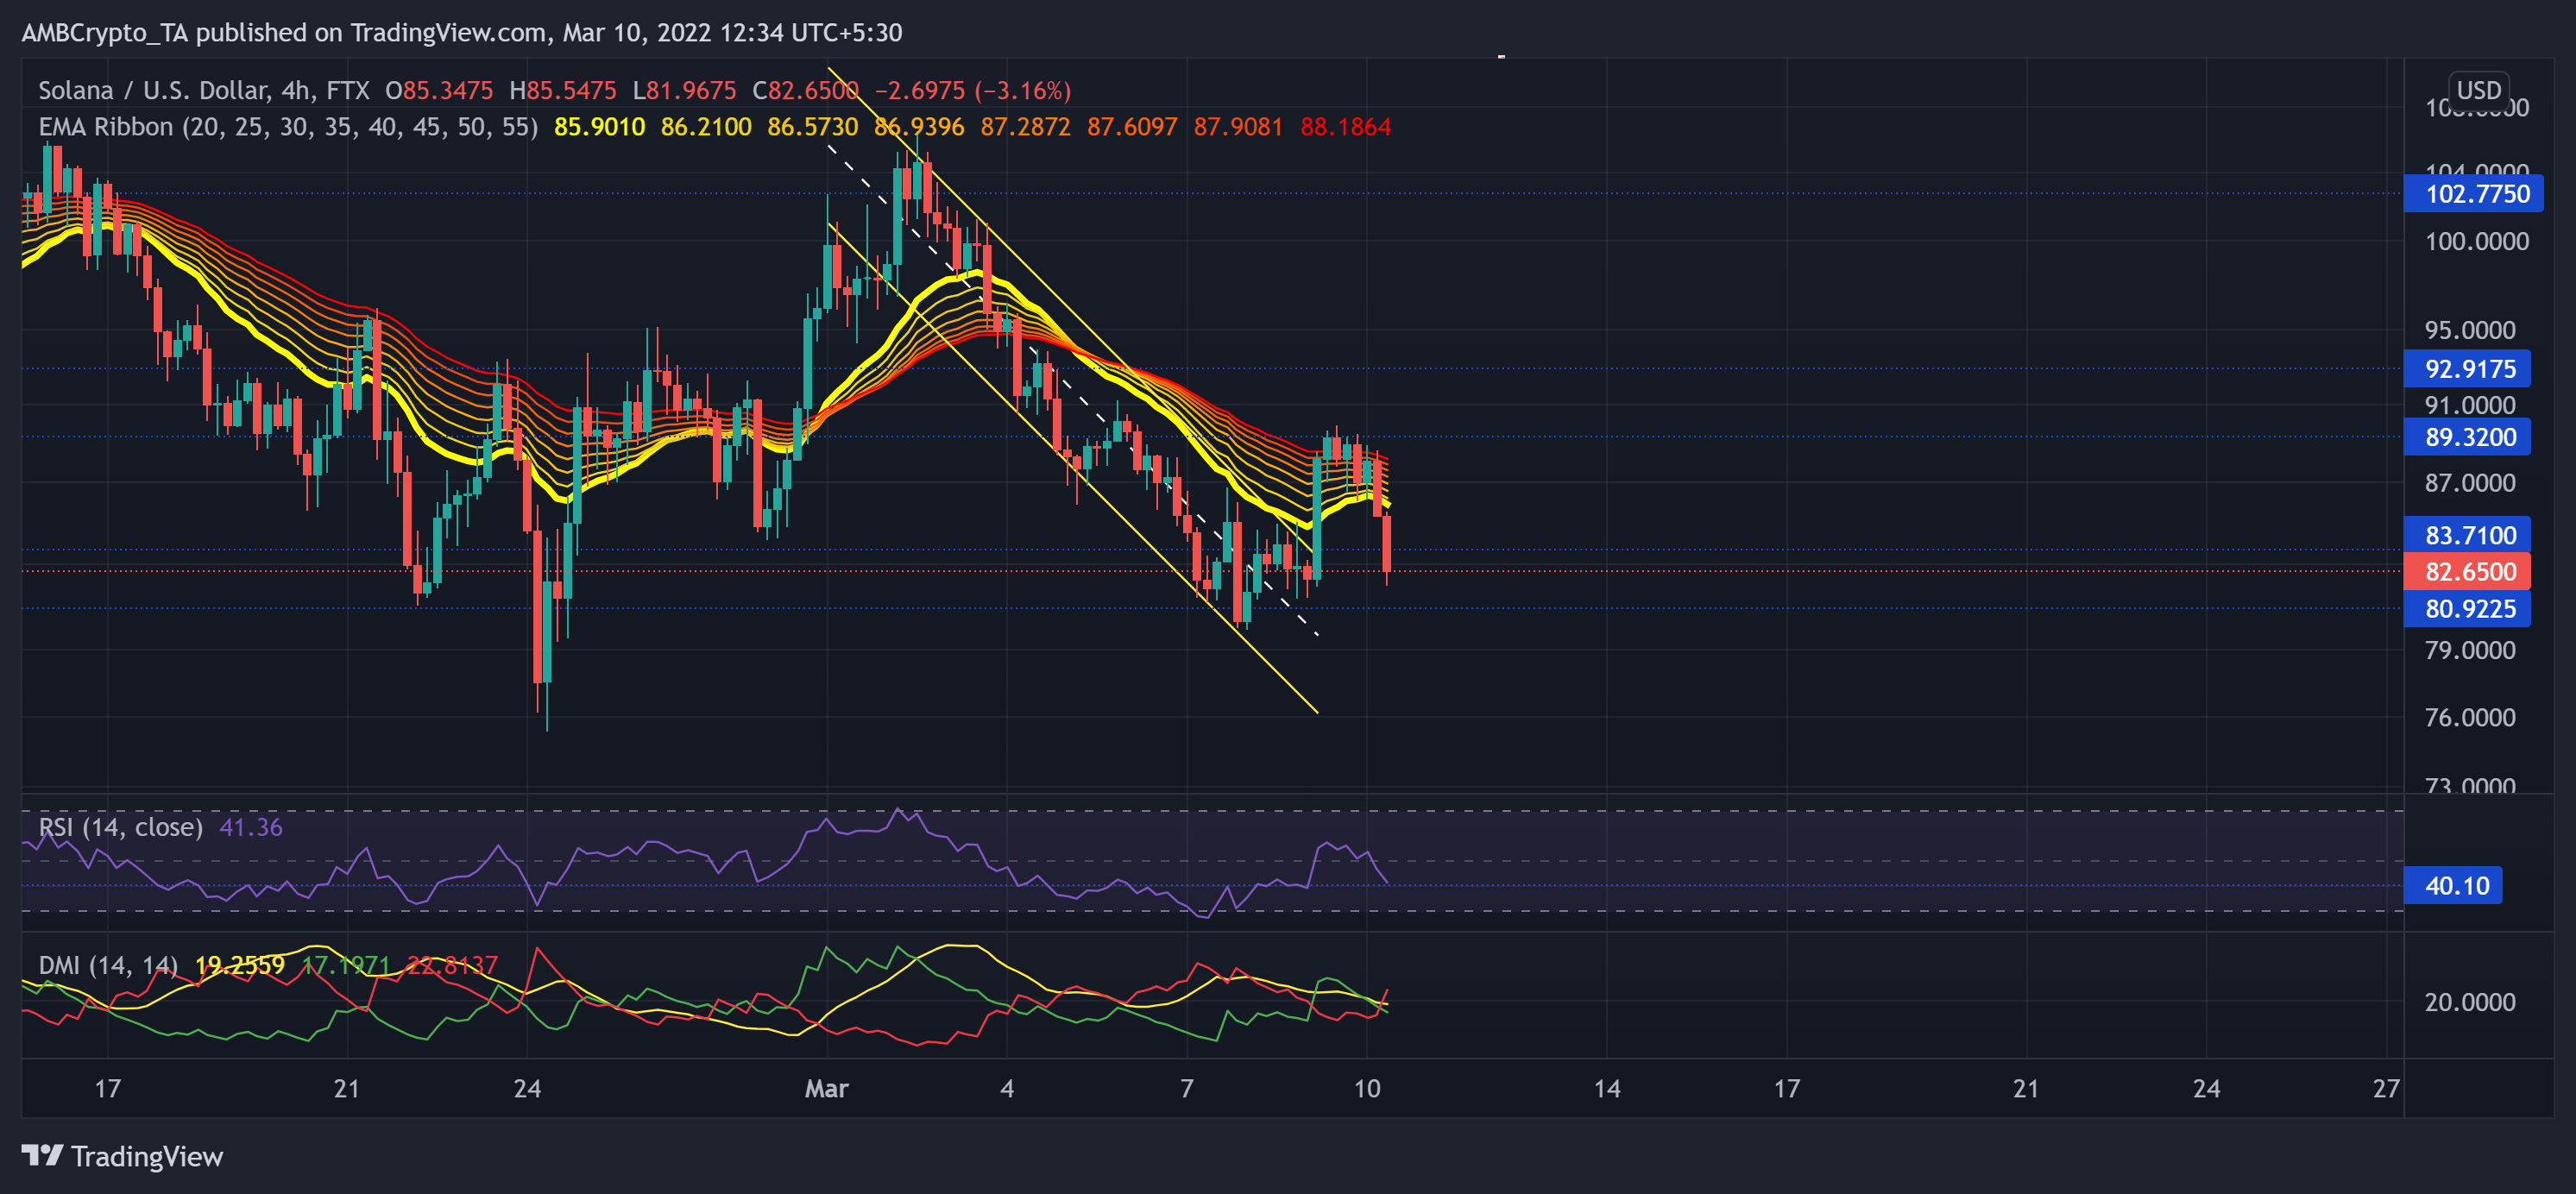Click the Solana / U.S. Dollar symbol title
2576x1194 pixels.
pos(152,90)
